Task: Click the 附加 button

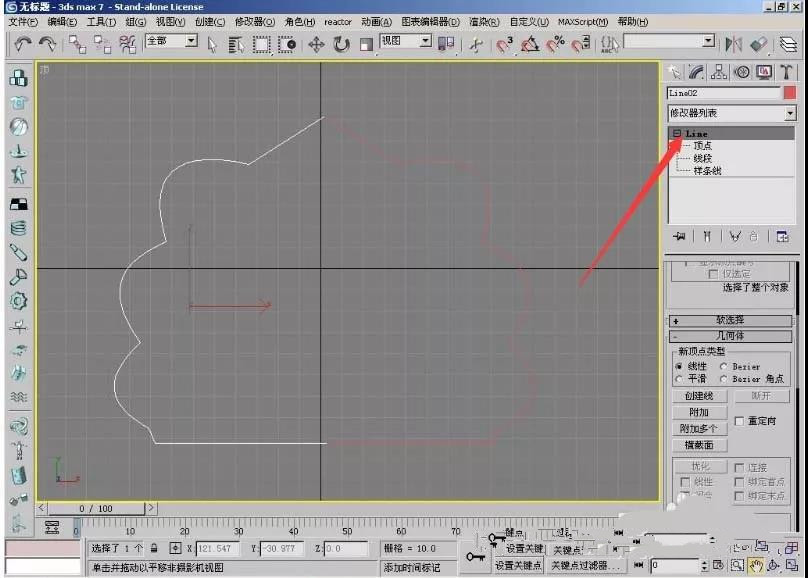Action: point(699,412)
